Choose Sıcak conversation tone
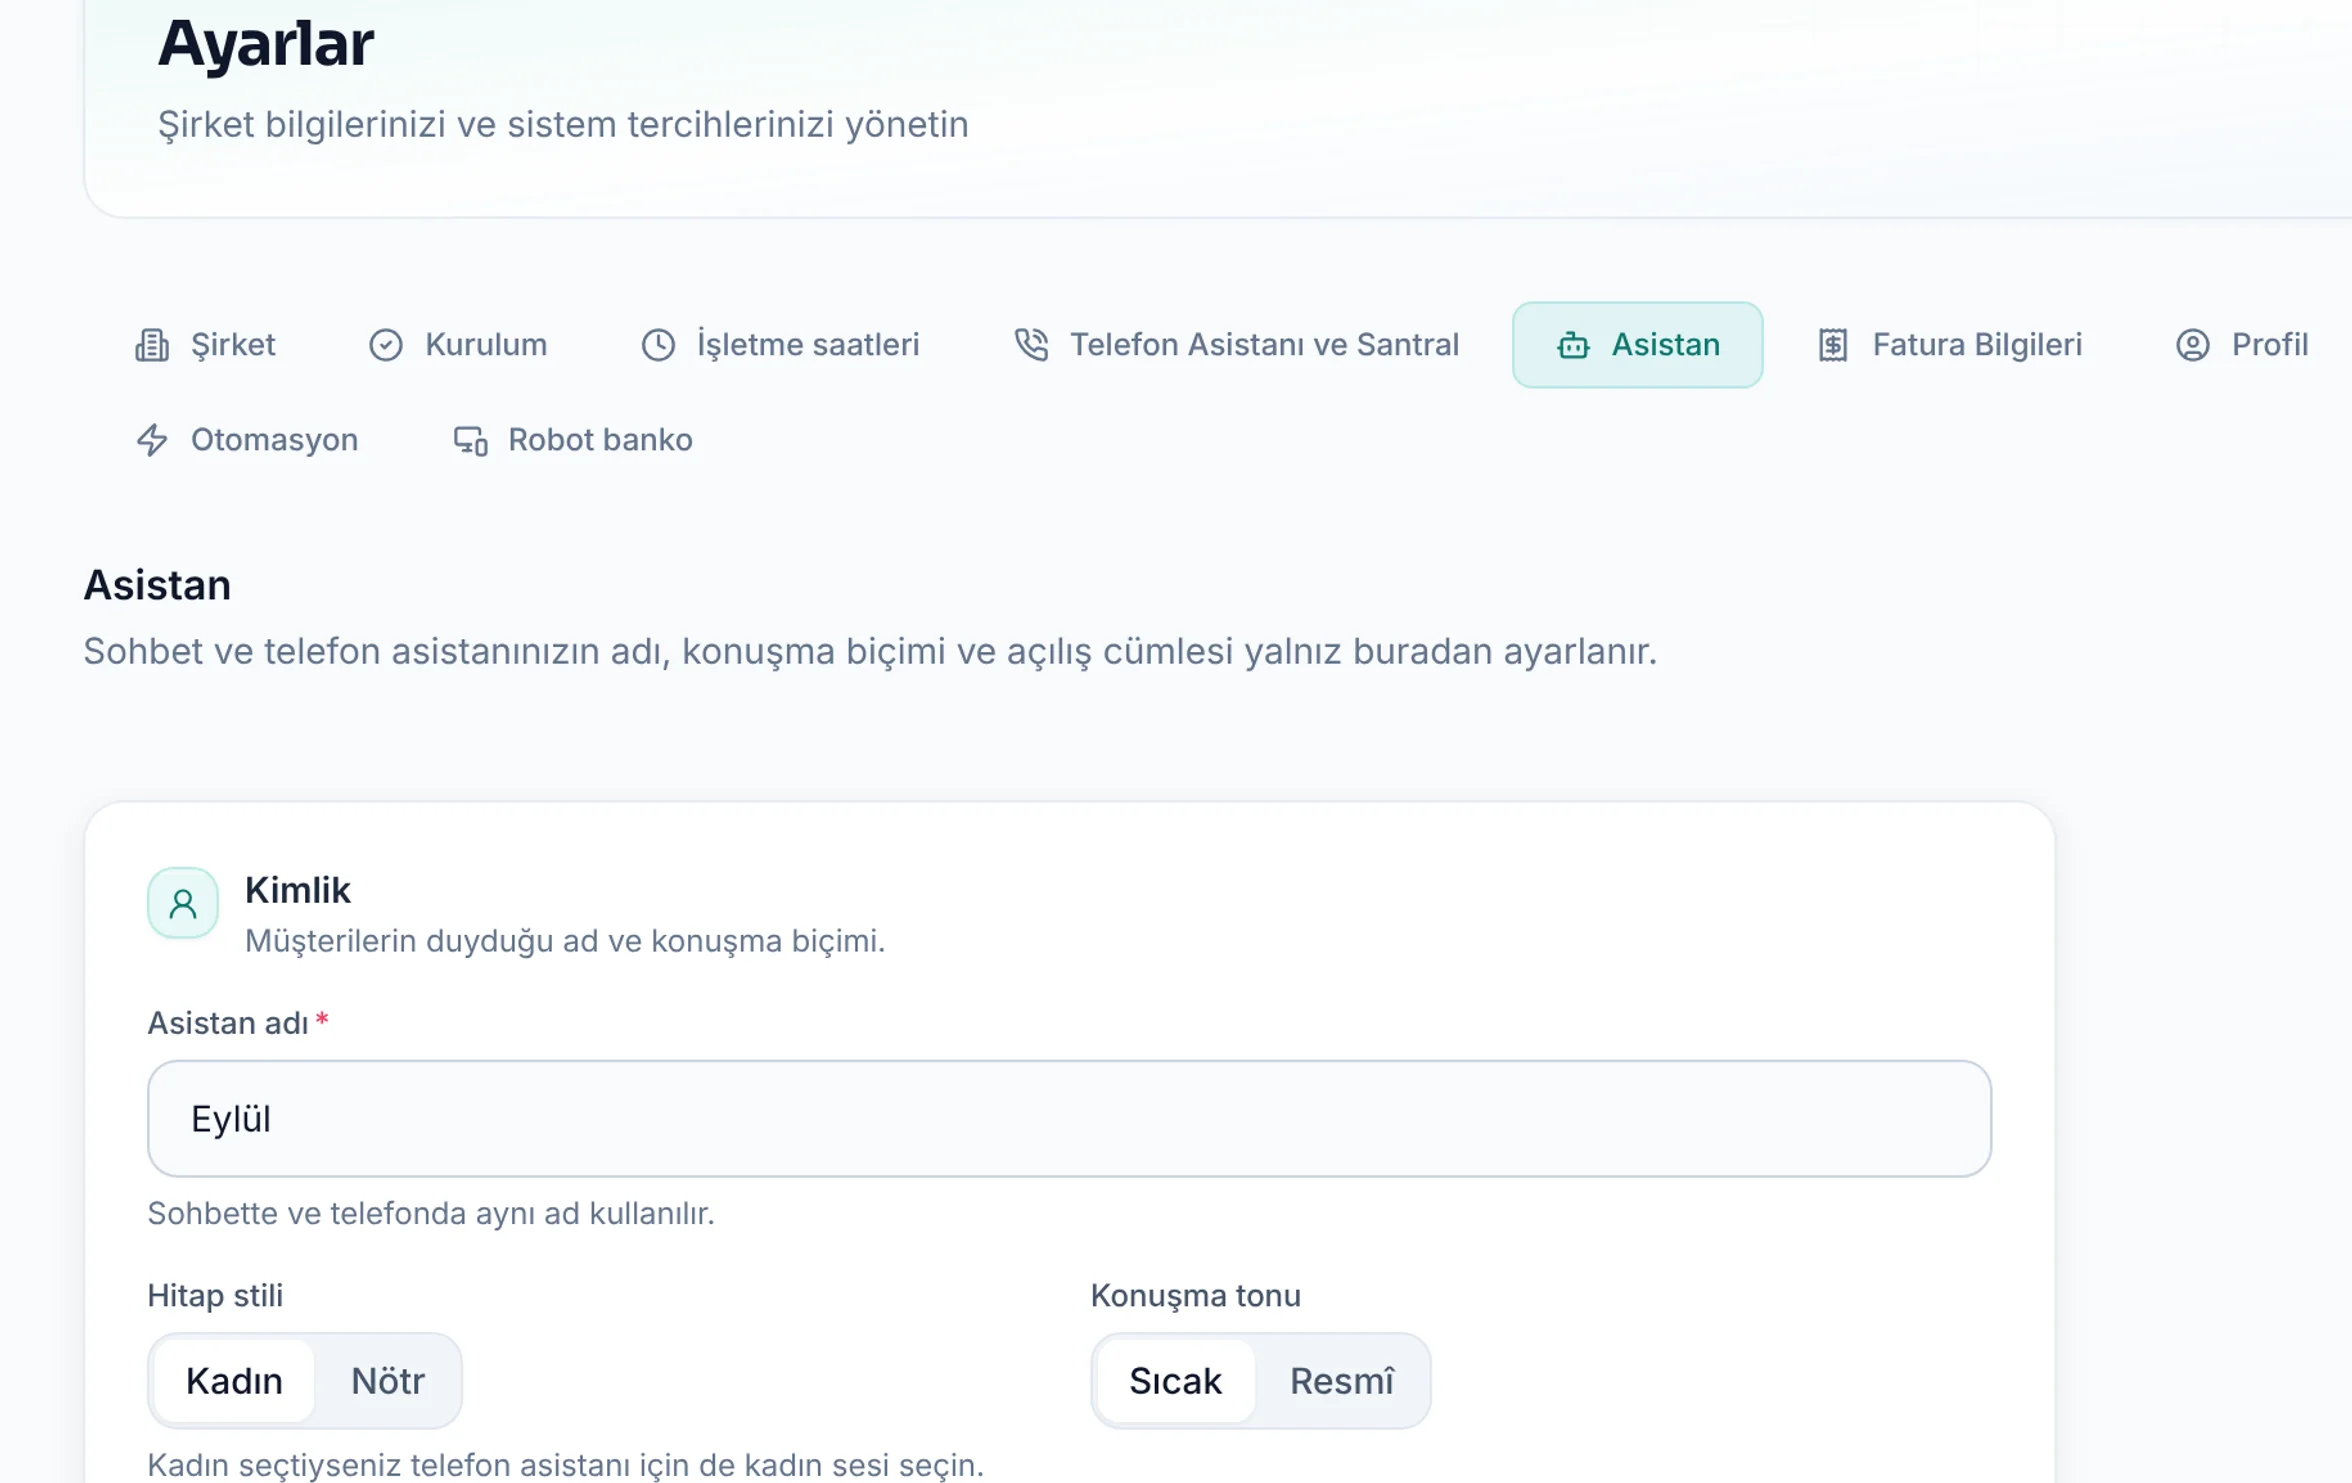Image resolution: width=2352 pixels, height=1483 pixels. coord(1175,1381)
